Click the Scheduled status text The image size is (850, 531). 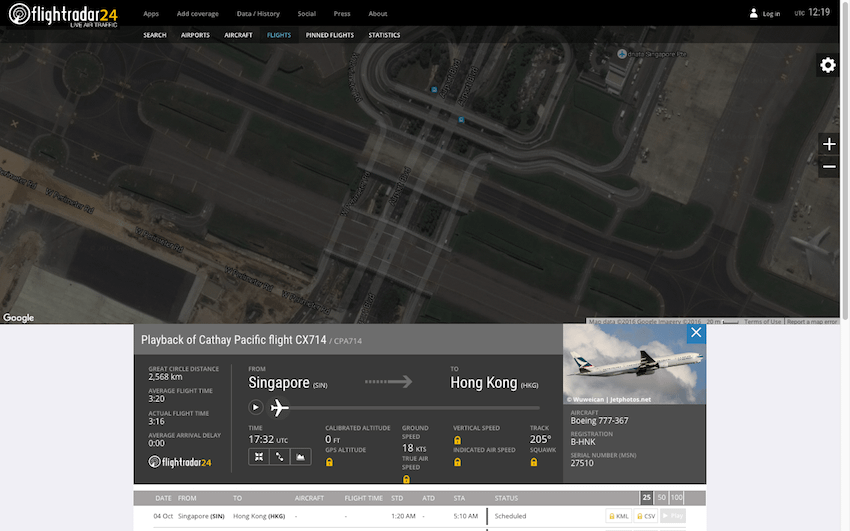click(x=510, y=516)
